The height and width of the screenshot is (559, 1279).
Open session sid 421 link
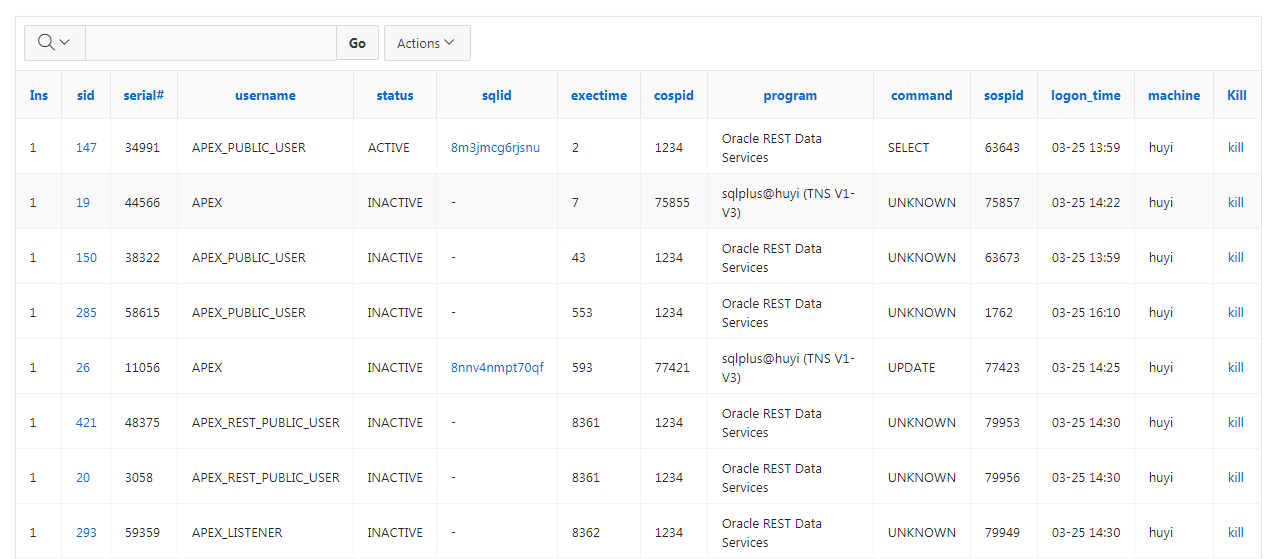[x=86, y=423]
